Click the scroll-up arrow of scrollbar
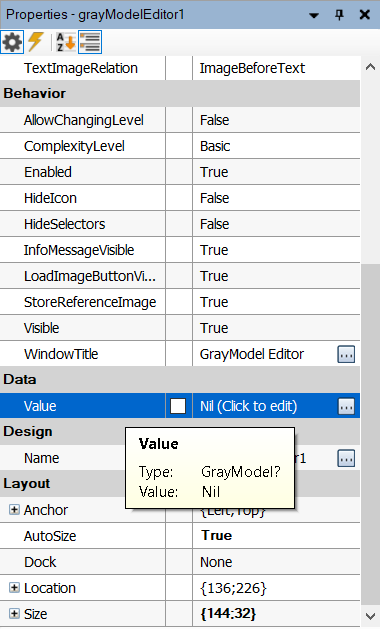The width and height of the screenshot is (380, 629). (370, 67)
